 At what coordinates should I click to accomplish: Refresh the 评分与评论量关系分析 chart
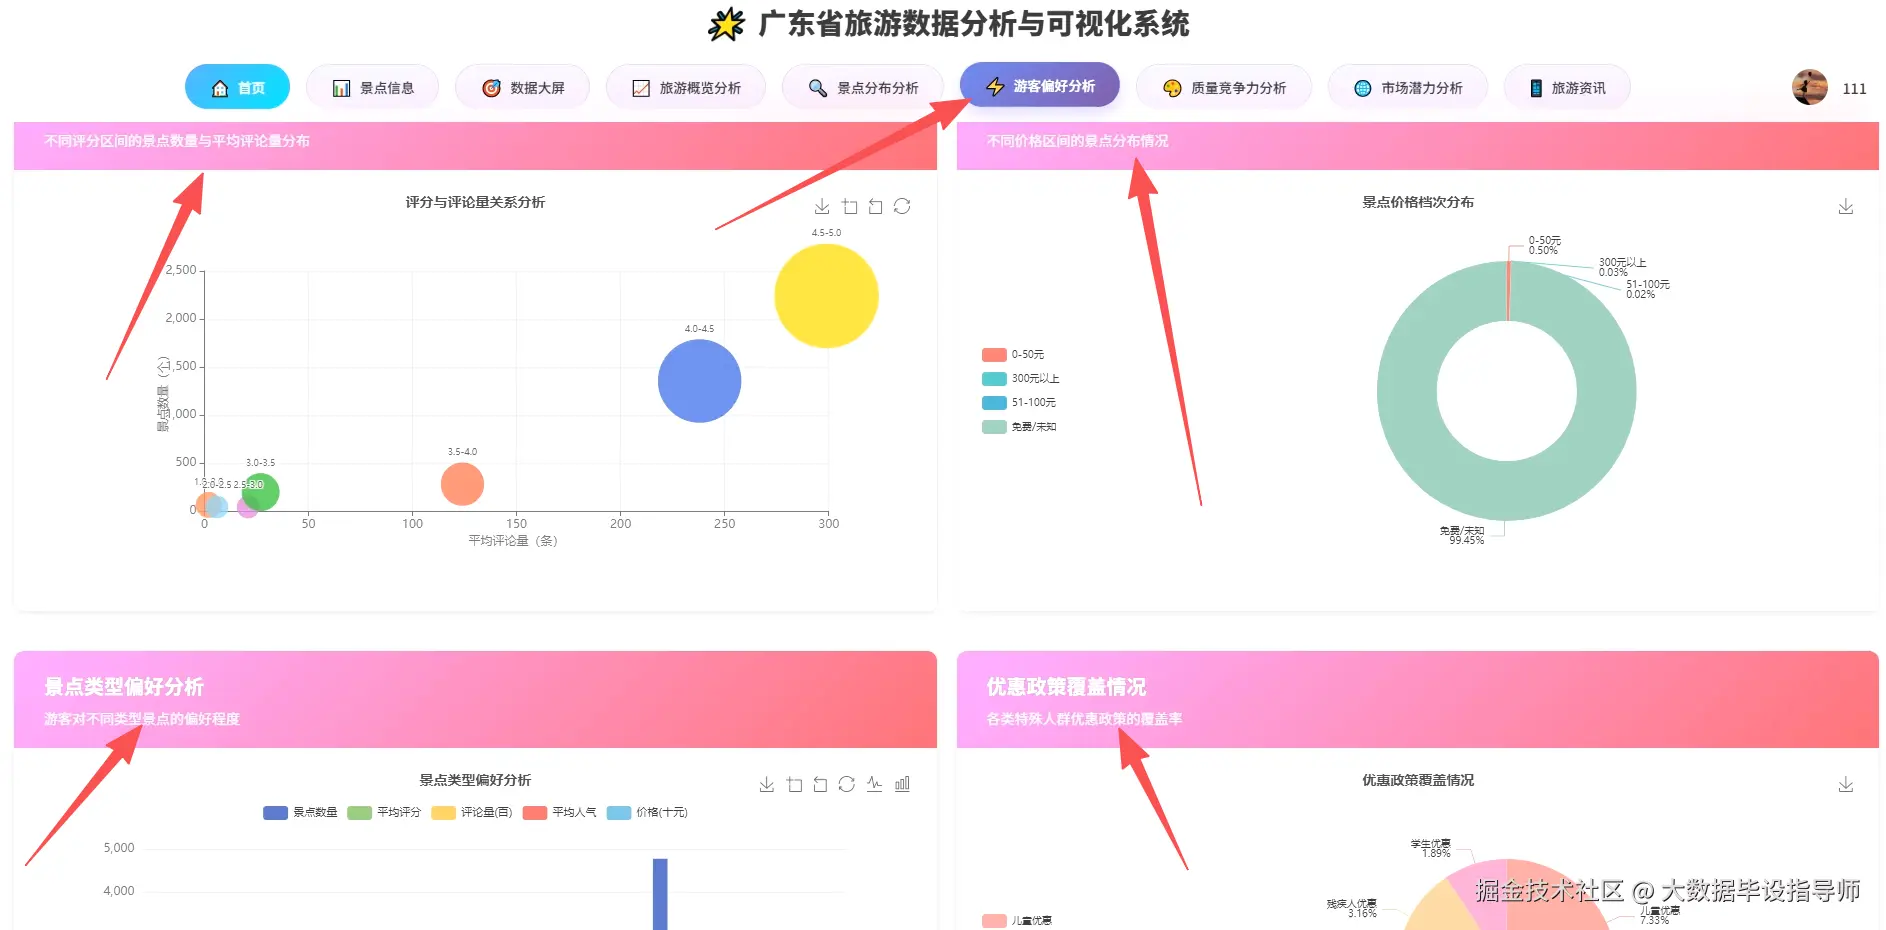tap(903, 206)
